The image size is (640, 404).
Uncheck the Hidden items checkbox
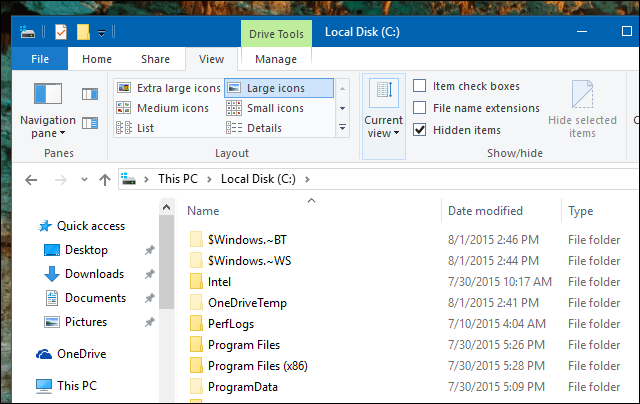[x=420, y=130]
